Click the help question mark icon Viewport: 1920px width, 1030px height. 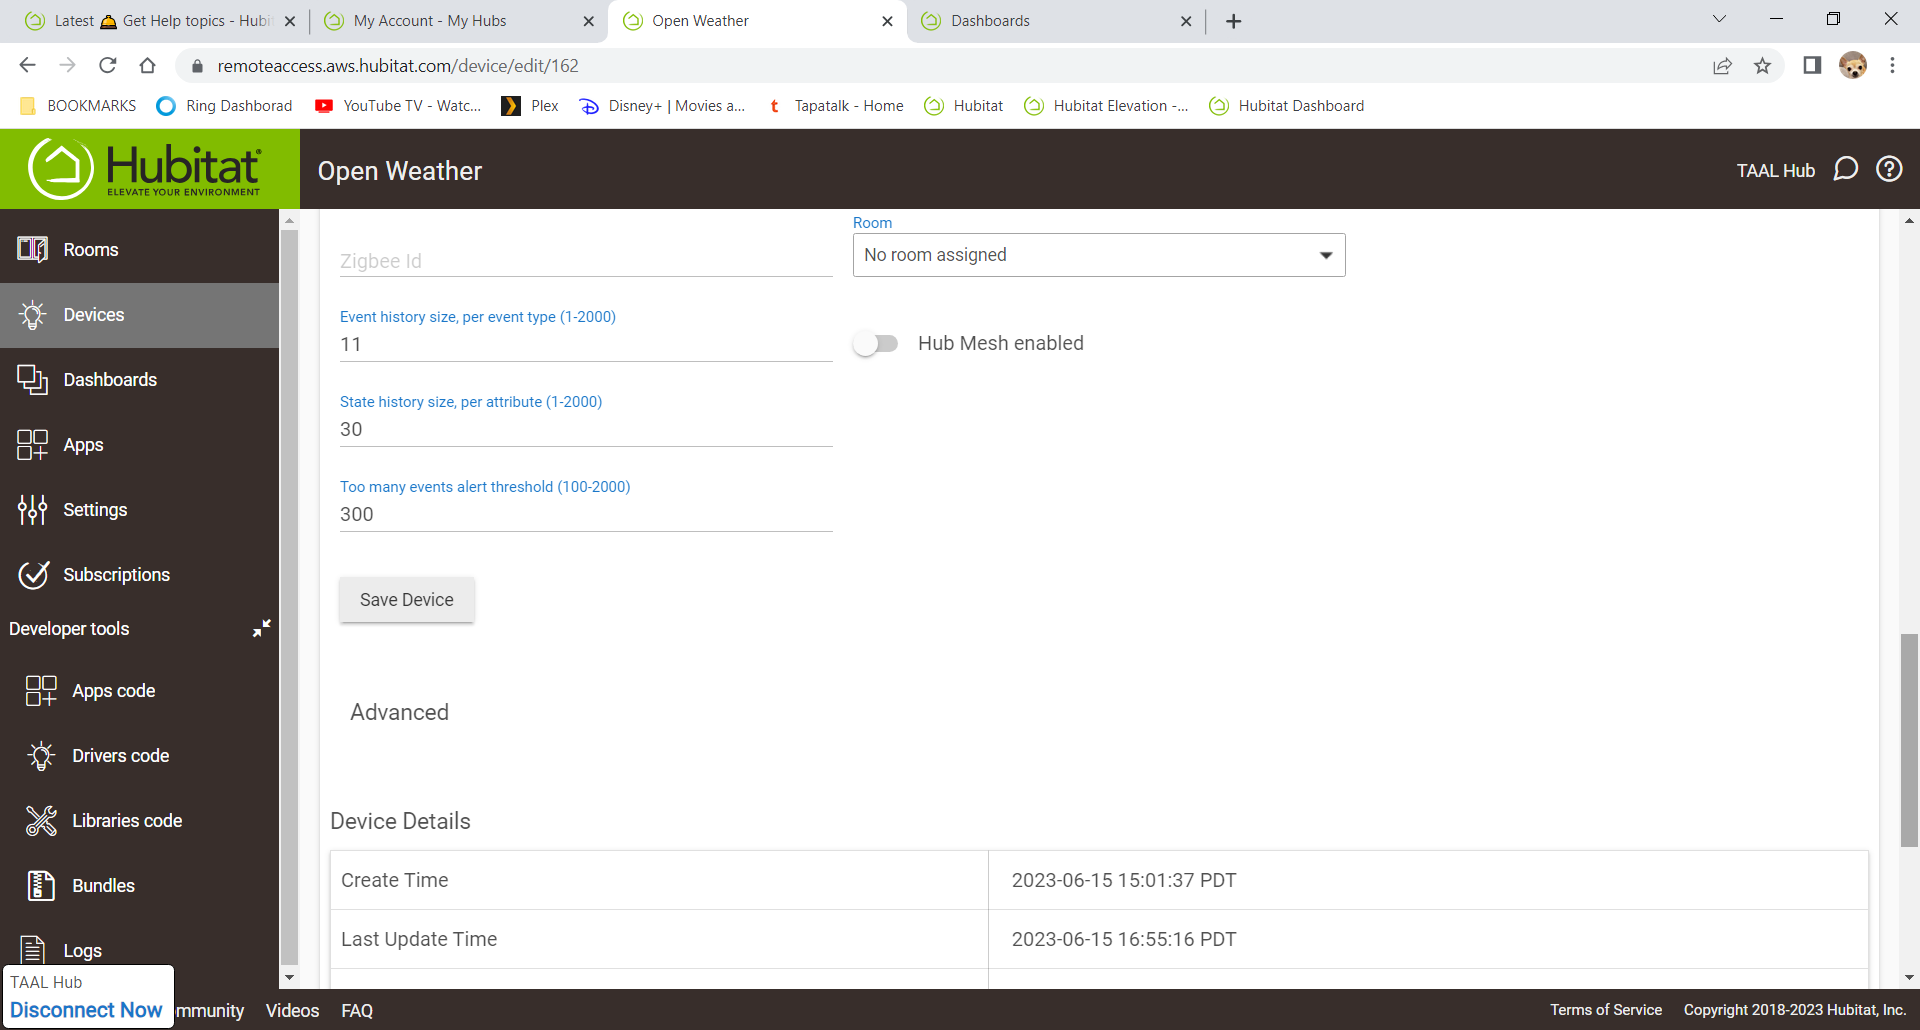[1889, 169]
